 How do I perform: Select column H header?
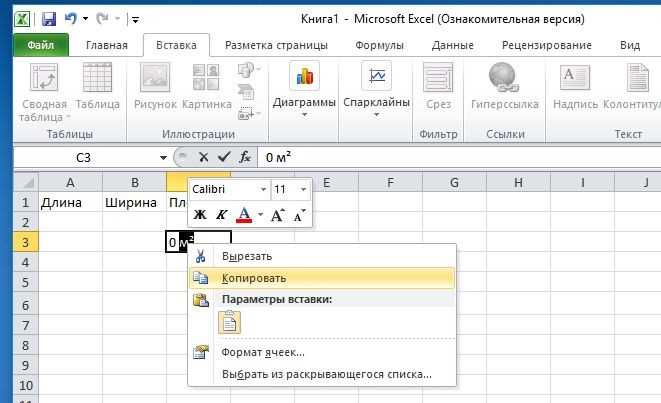[x=519, y=183]
